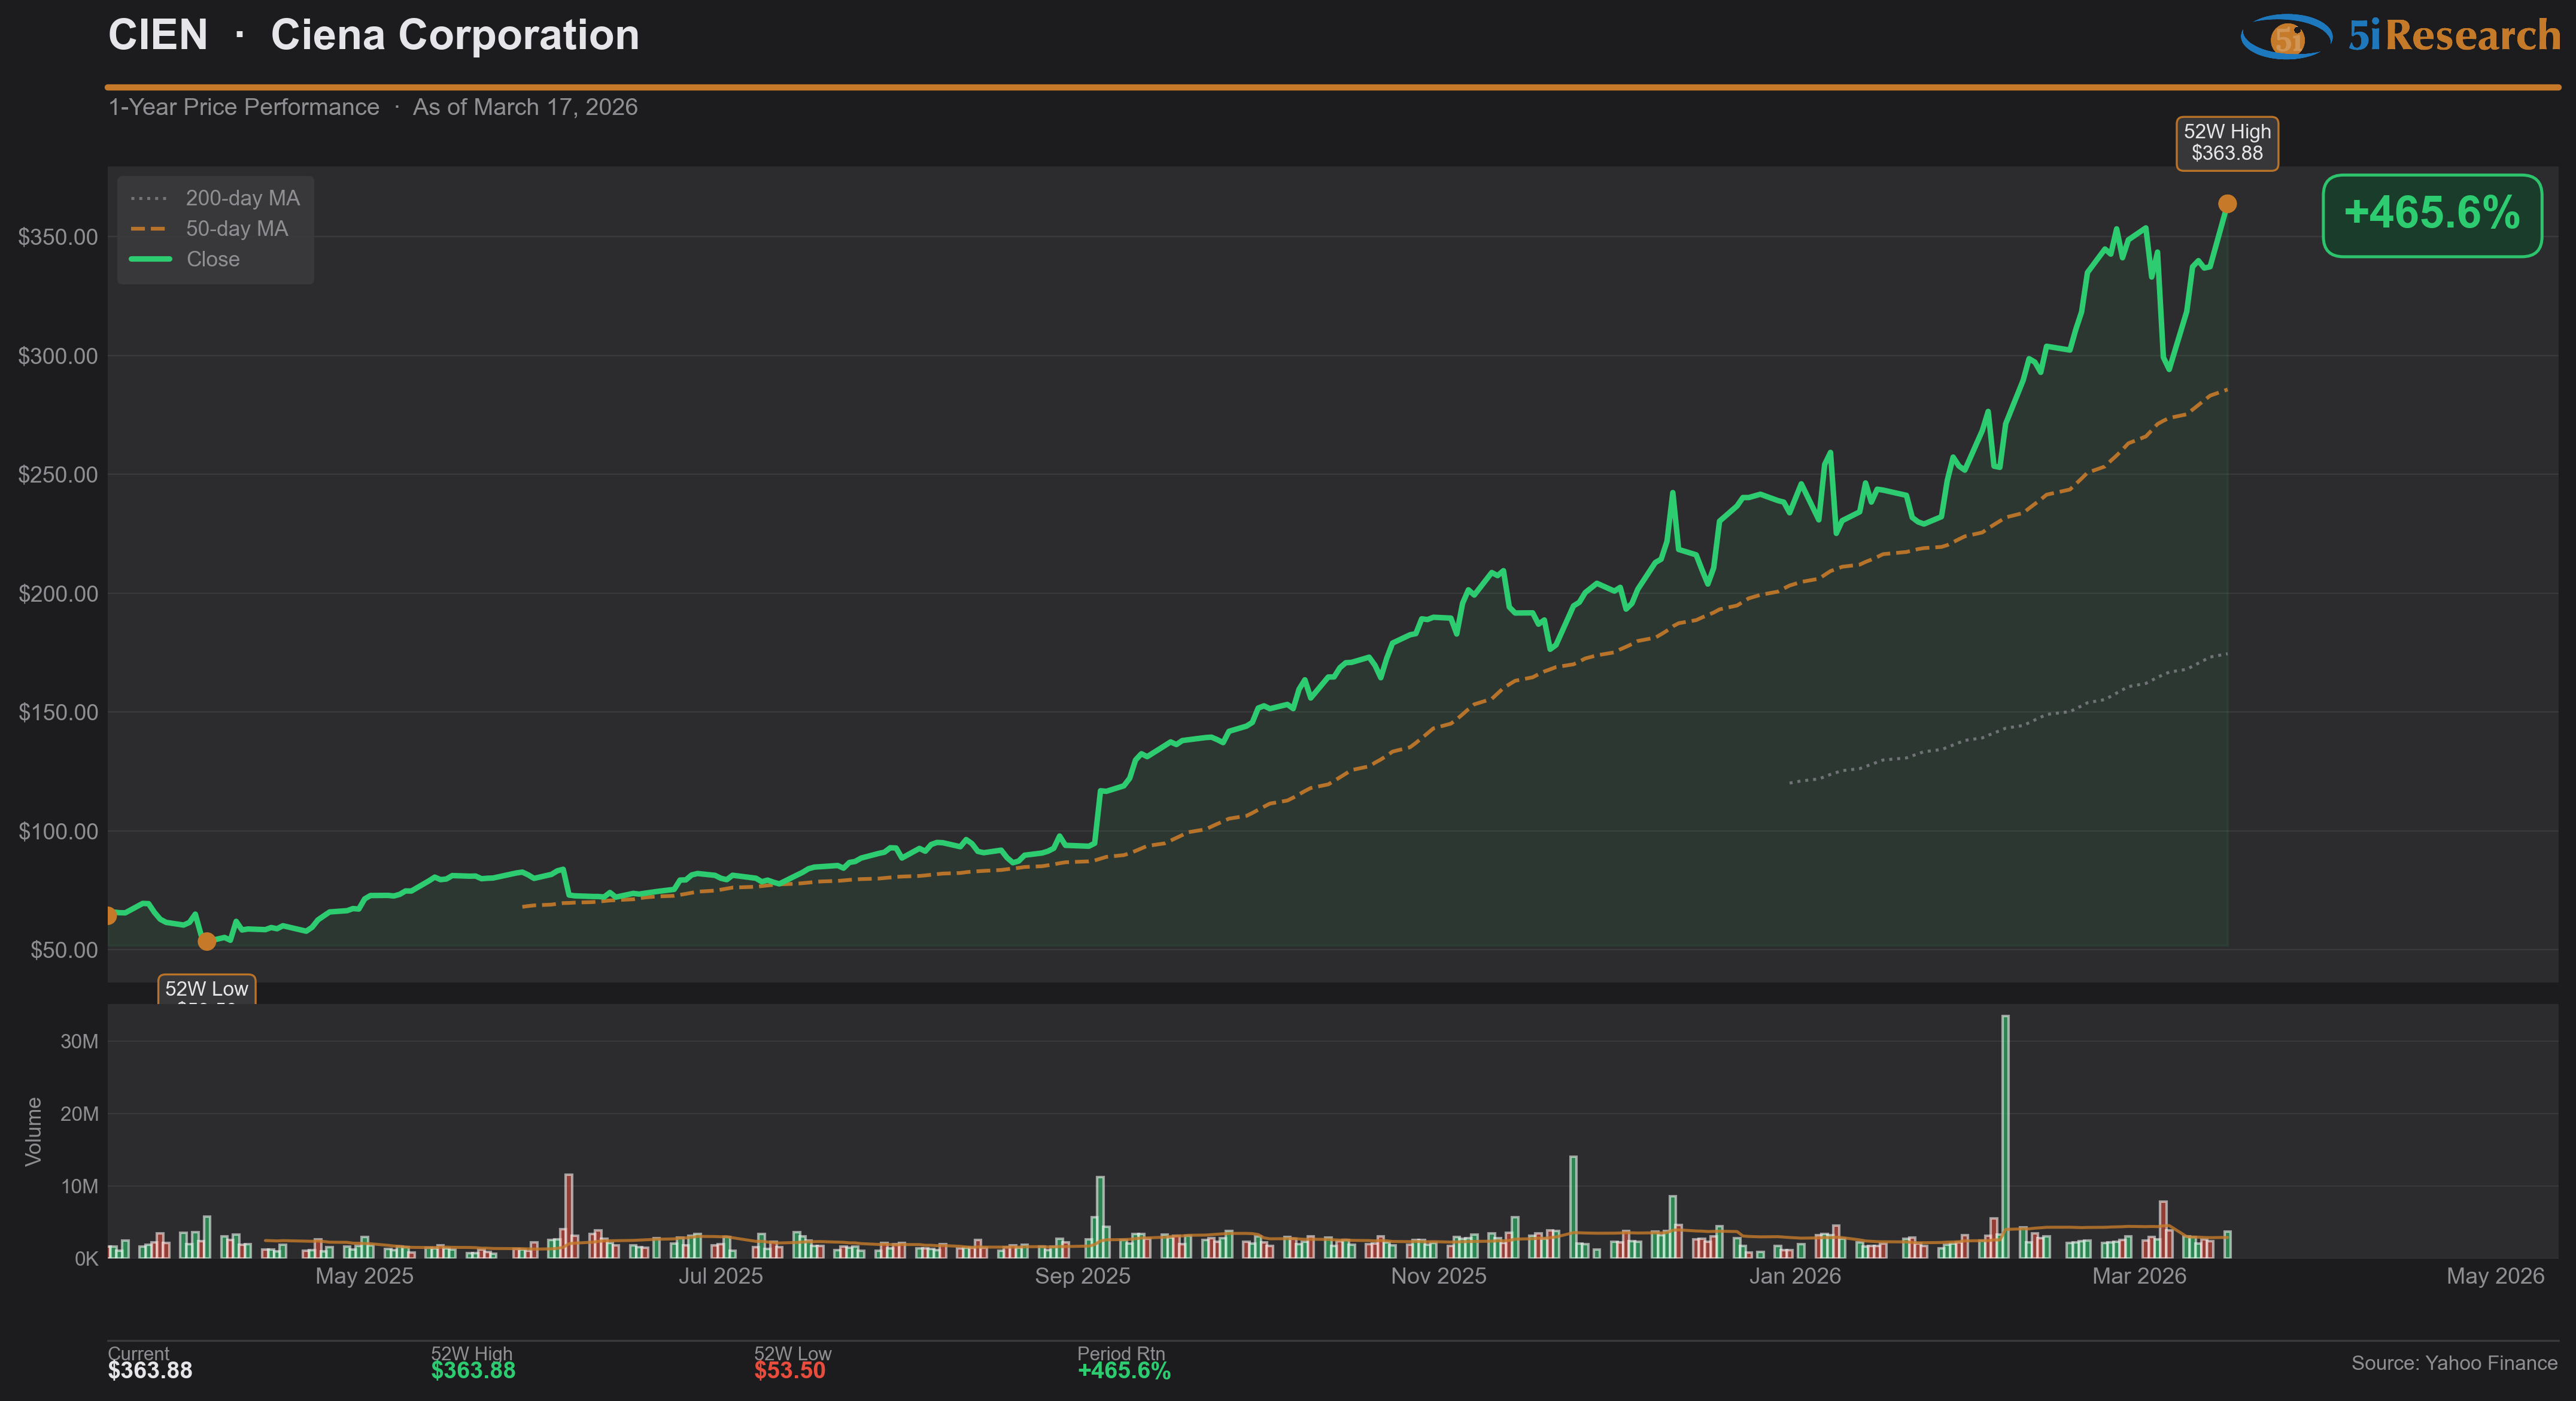Click the Current $363.88 footer value
2576x1401 pixels.
tap(150, 1370)
